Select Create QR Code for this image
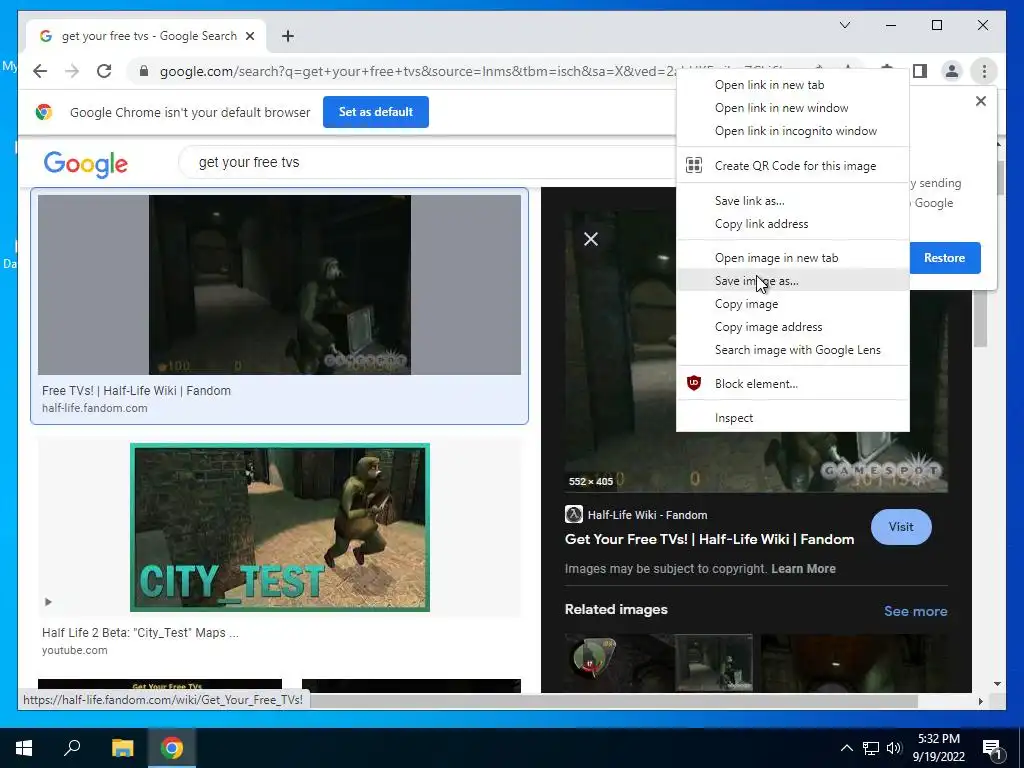This screenshot has width=1024, height=768. pyautogui.click(x=793, y=166)
